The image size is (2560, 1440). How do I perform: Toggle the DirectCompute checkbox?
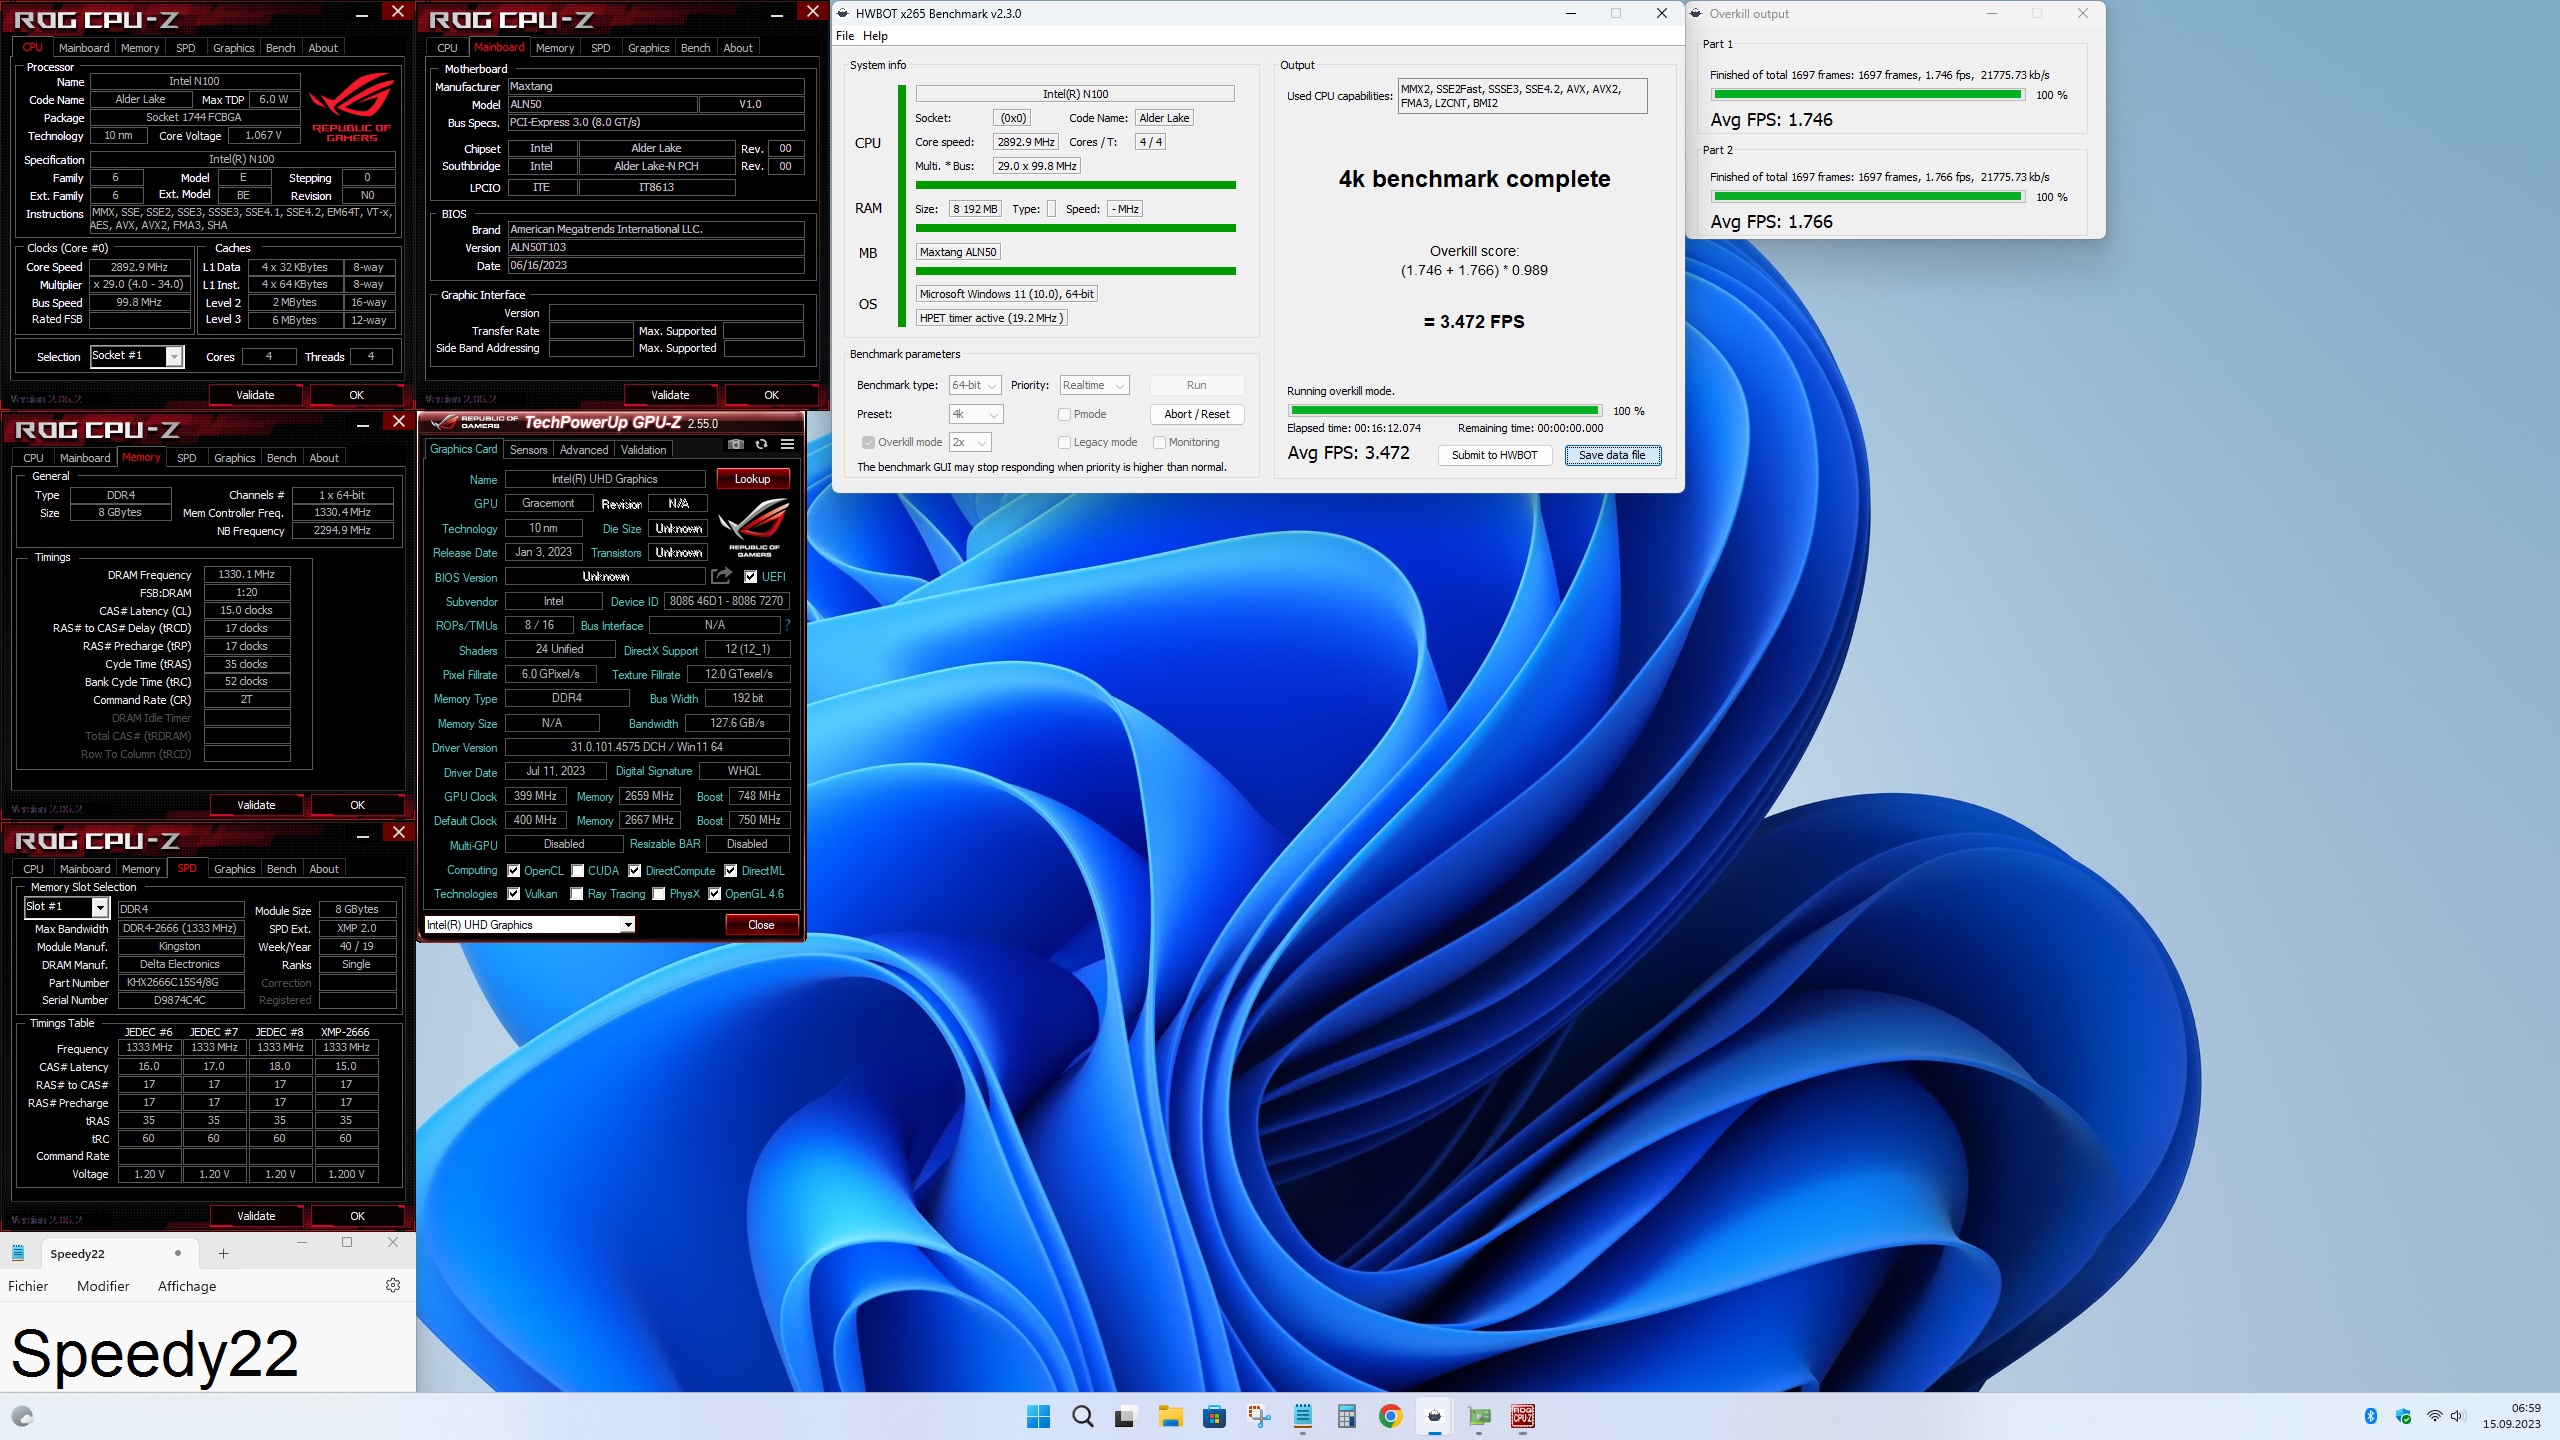[634, 870]
